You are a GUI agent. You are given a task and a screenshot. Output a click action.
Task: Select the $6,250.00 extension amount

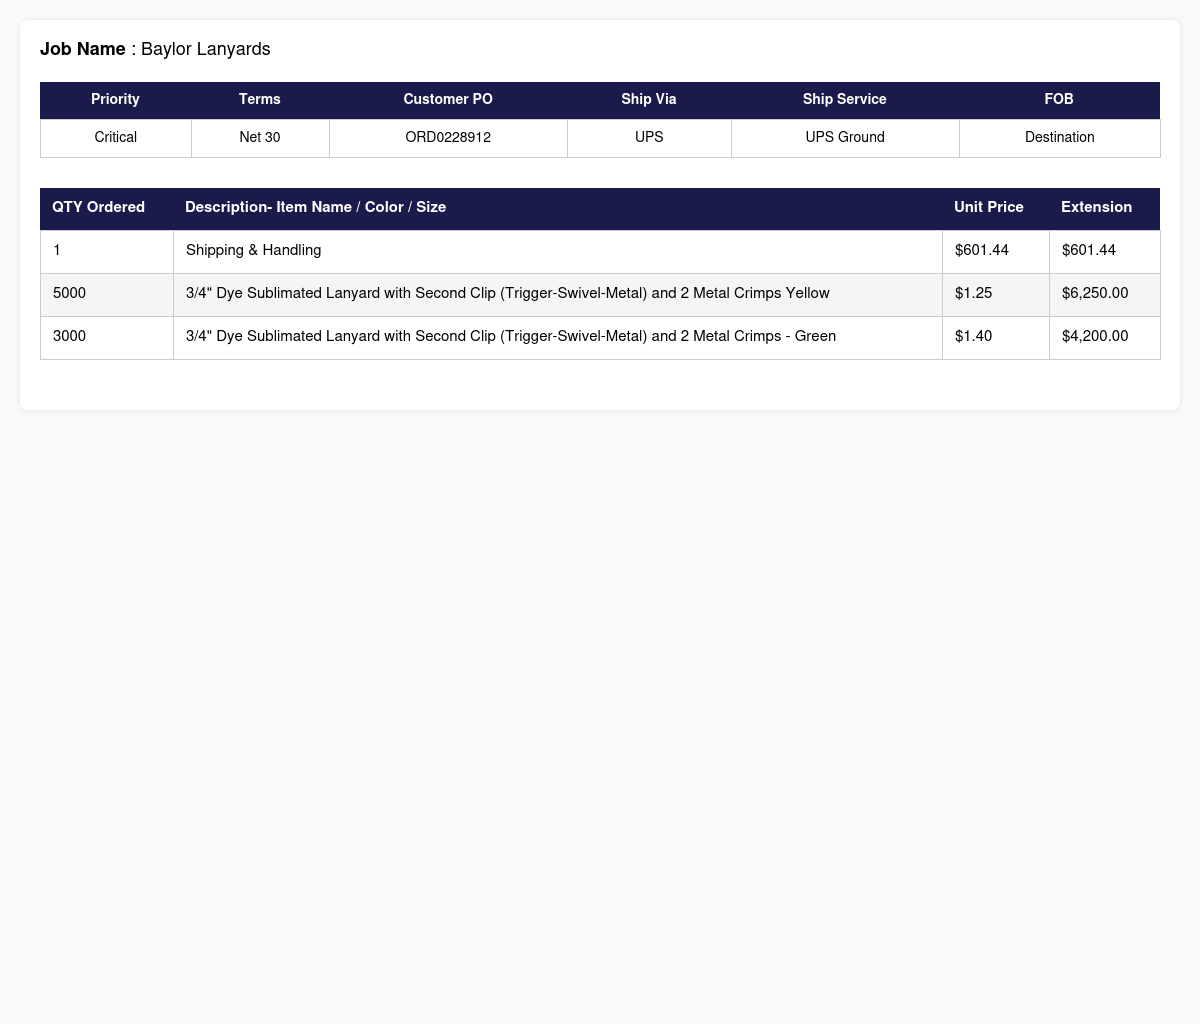point(1095,294)
